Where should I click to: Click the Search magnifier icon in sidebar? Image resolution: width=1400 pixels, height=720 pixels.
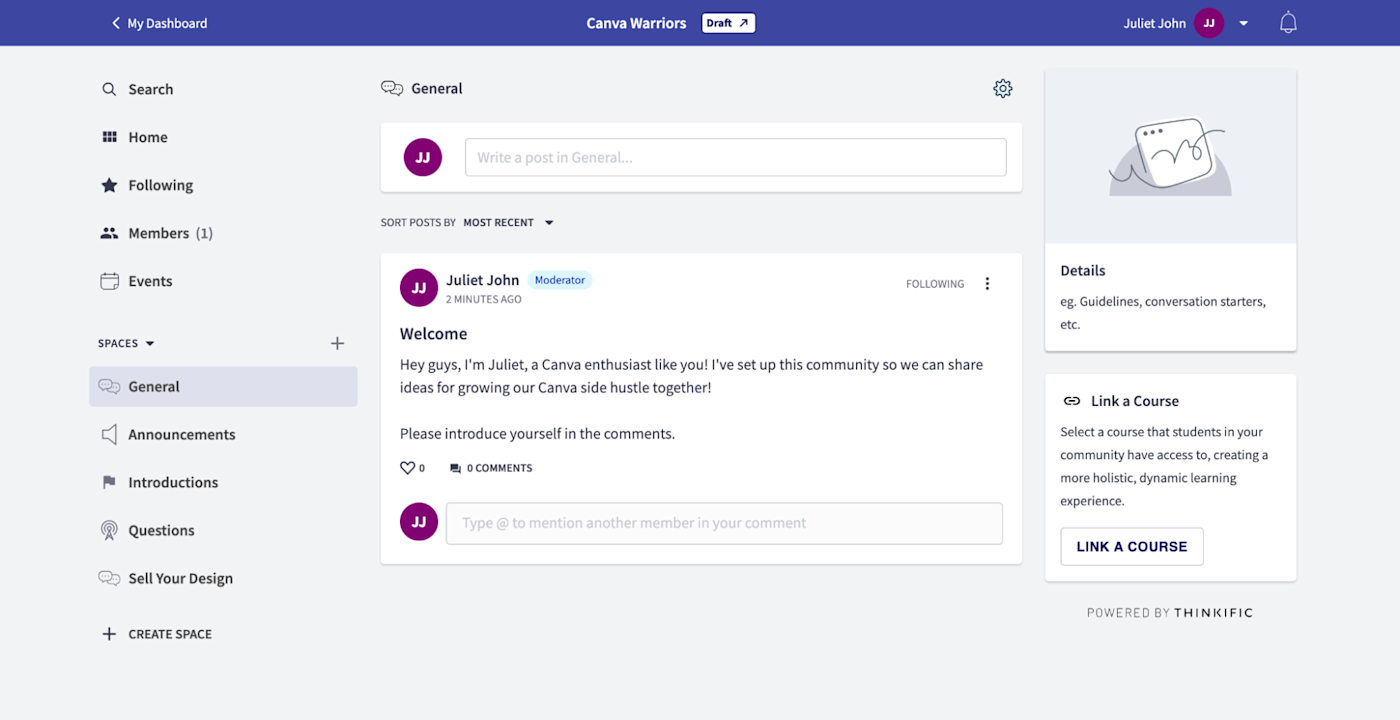coord(109,89)
